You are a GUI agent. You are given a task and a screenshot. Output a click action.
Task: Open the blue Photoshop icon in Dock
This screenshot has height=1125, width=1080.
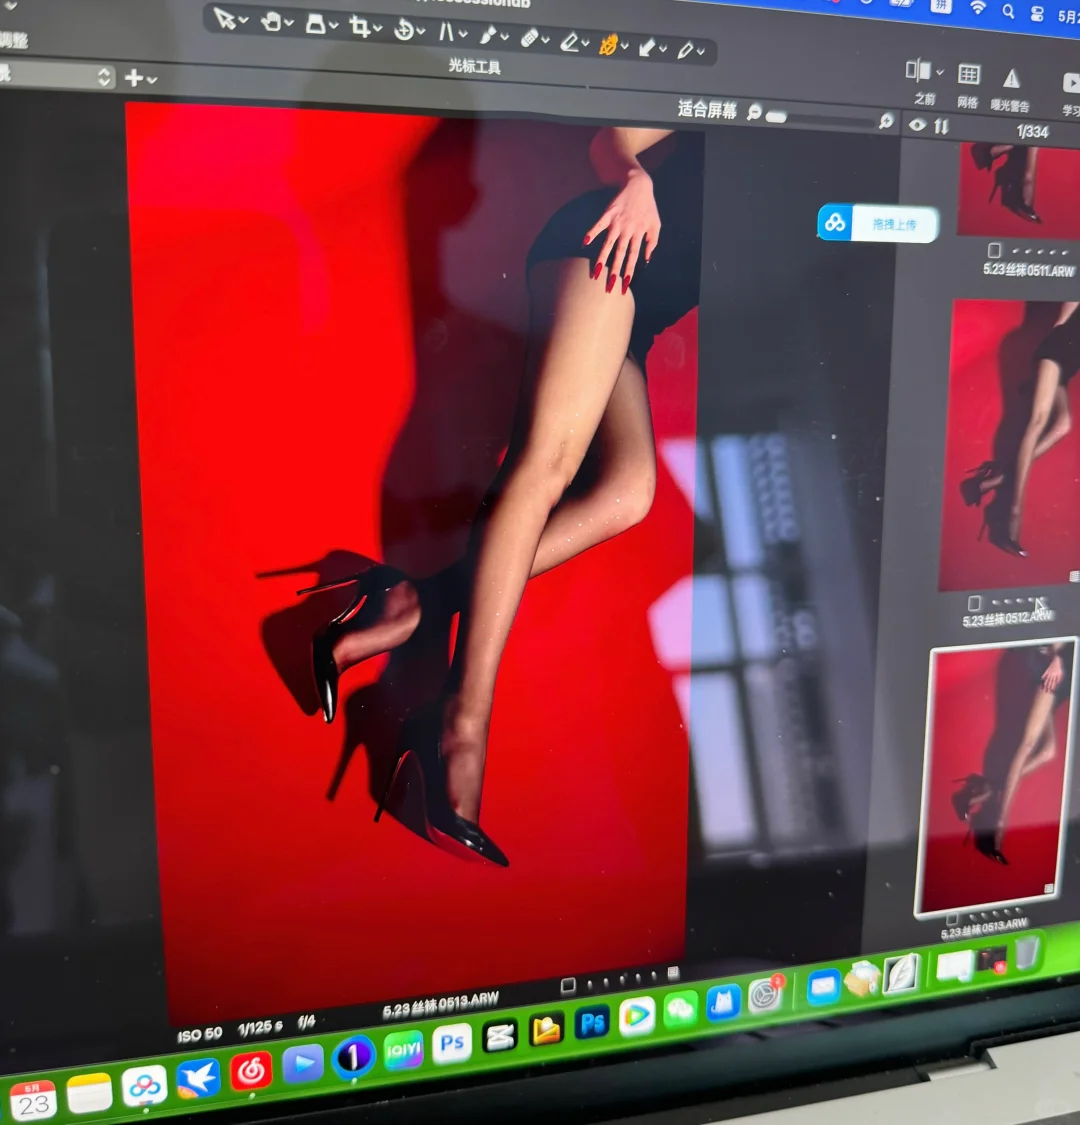pos(592,1022)
